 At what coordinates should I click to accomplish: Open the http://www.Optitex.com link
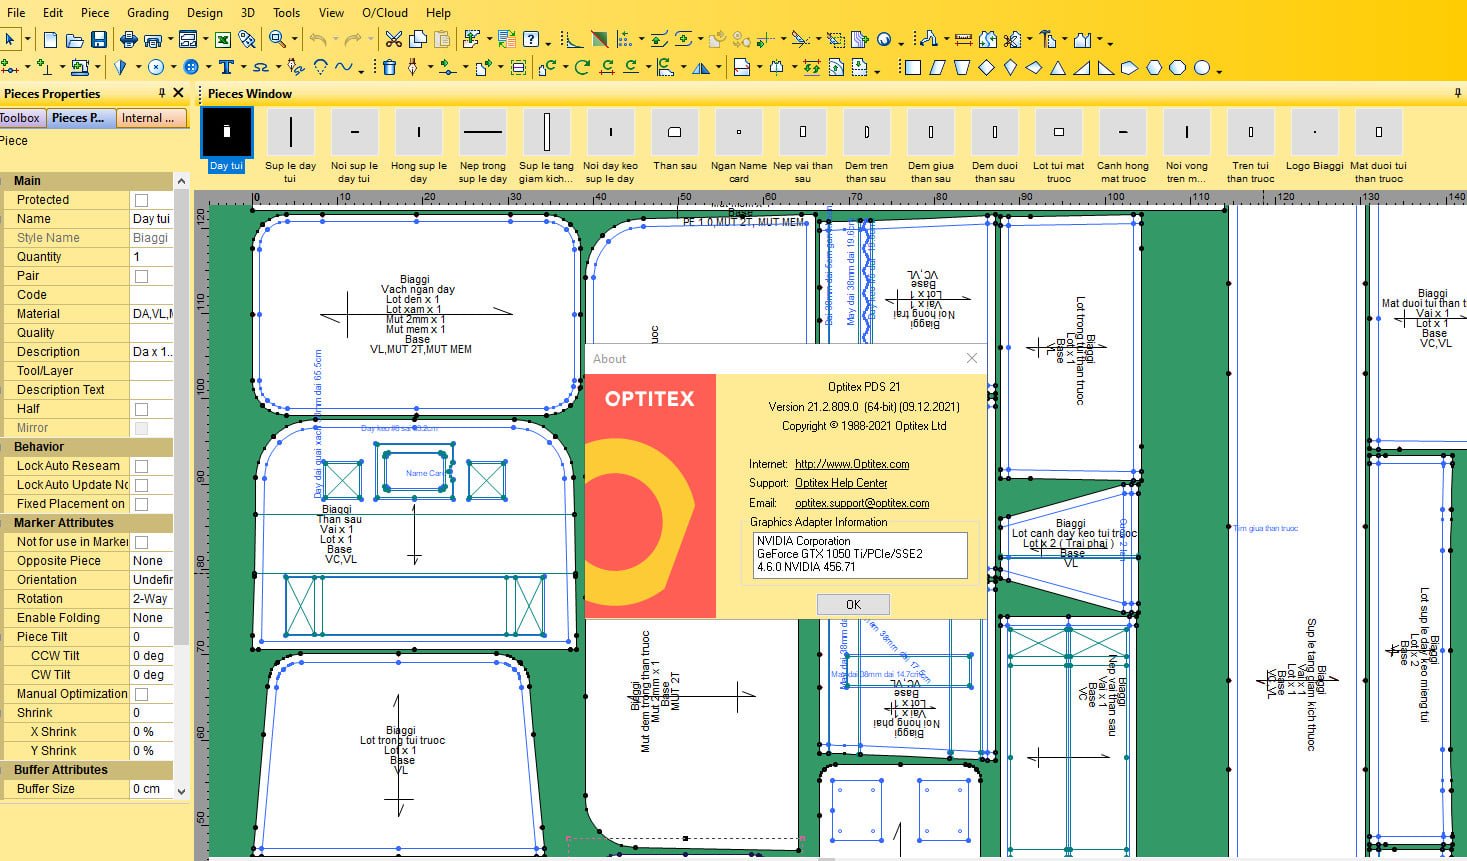point(852,464)
